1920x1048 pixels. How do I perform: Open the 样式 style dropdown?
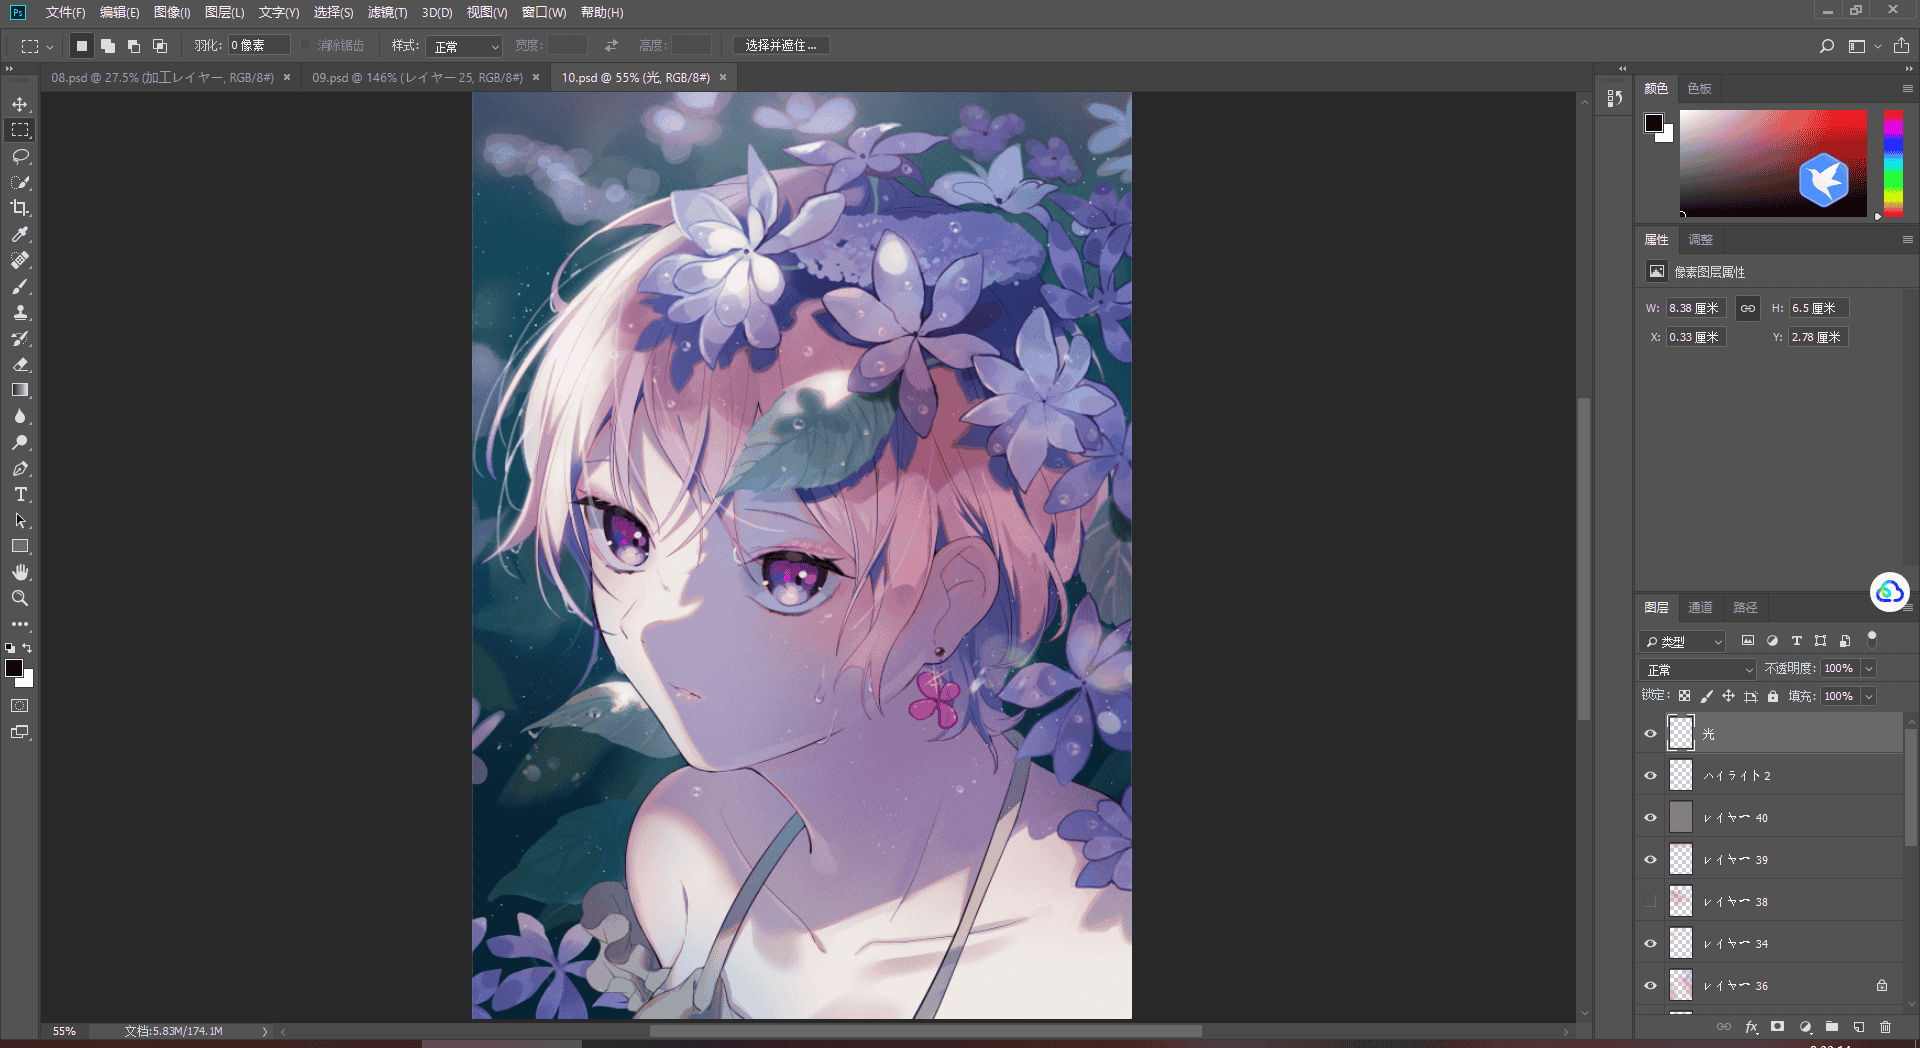point(464,46)
